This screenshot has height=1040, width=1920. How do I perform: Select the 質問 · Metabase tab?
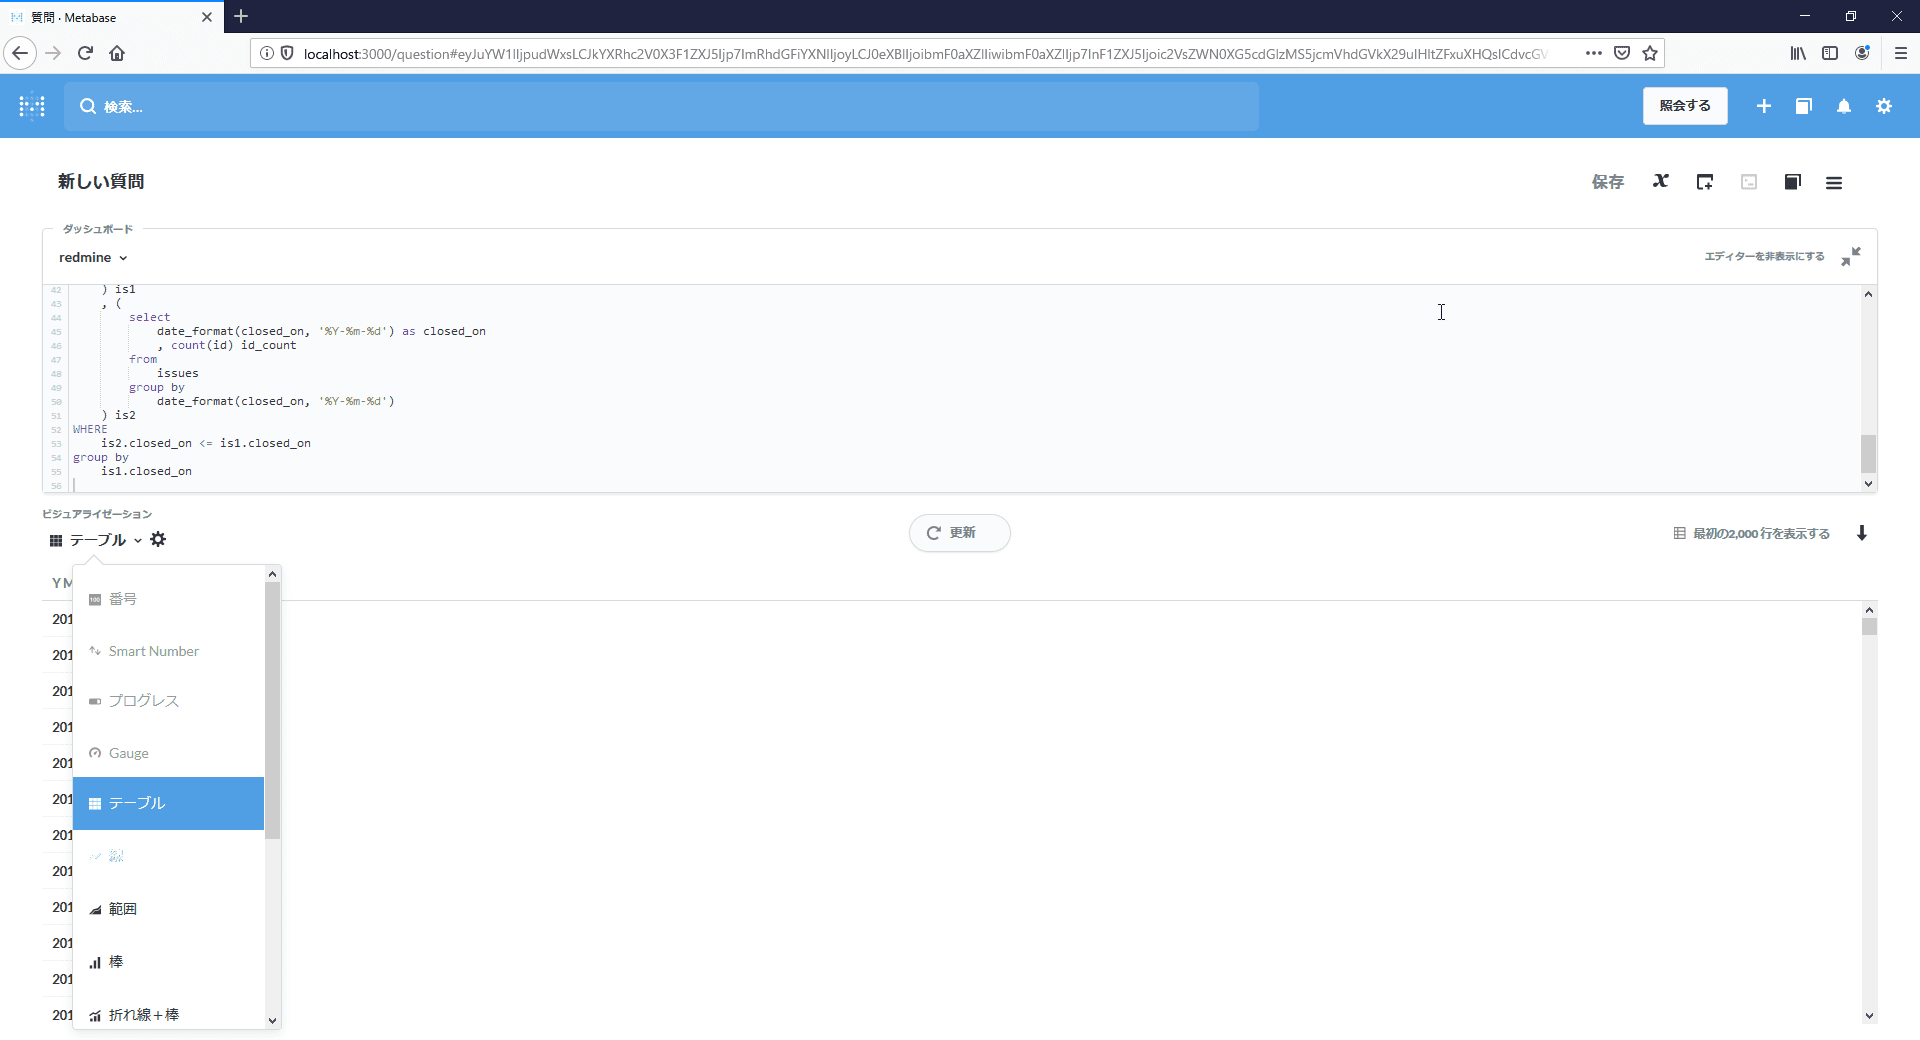[112, 17]
